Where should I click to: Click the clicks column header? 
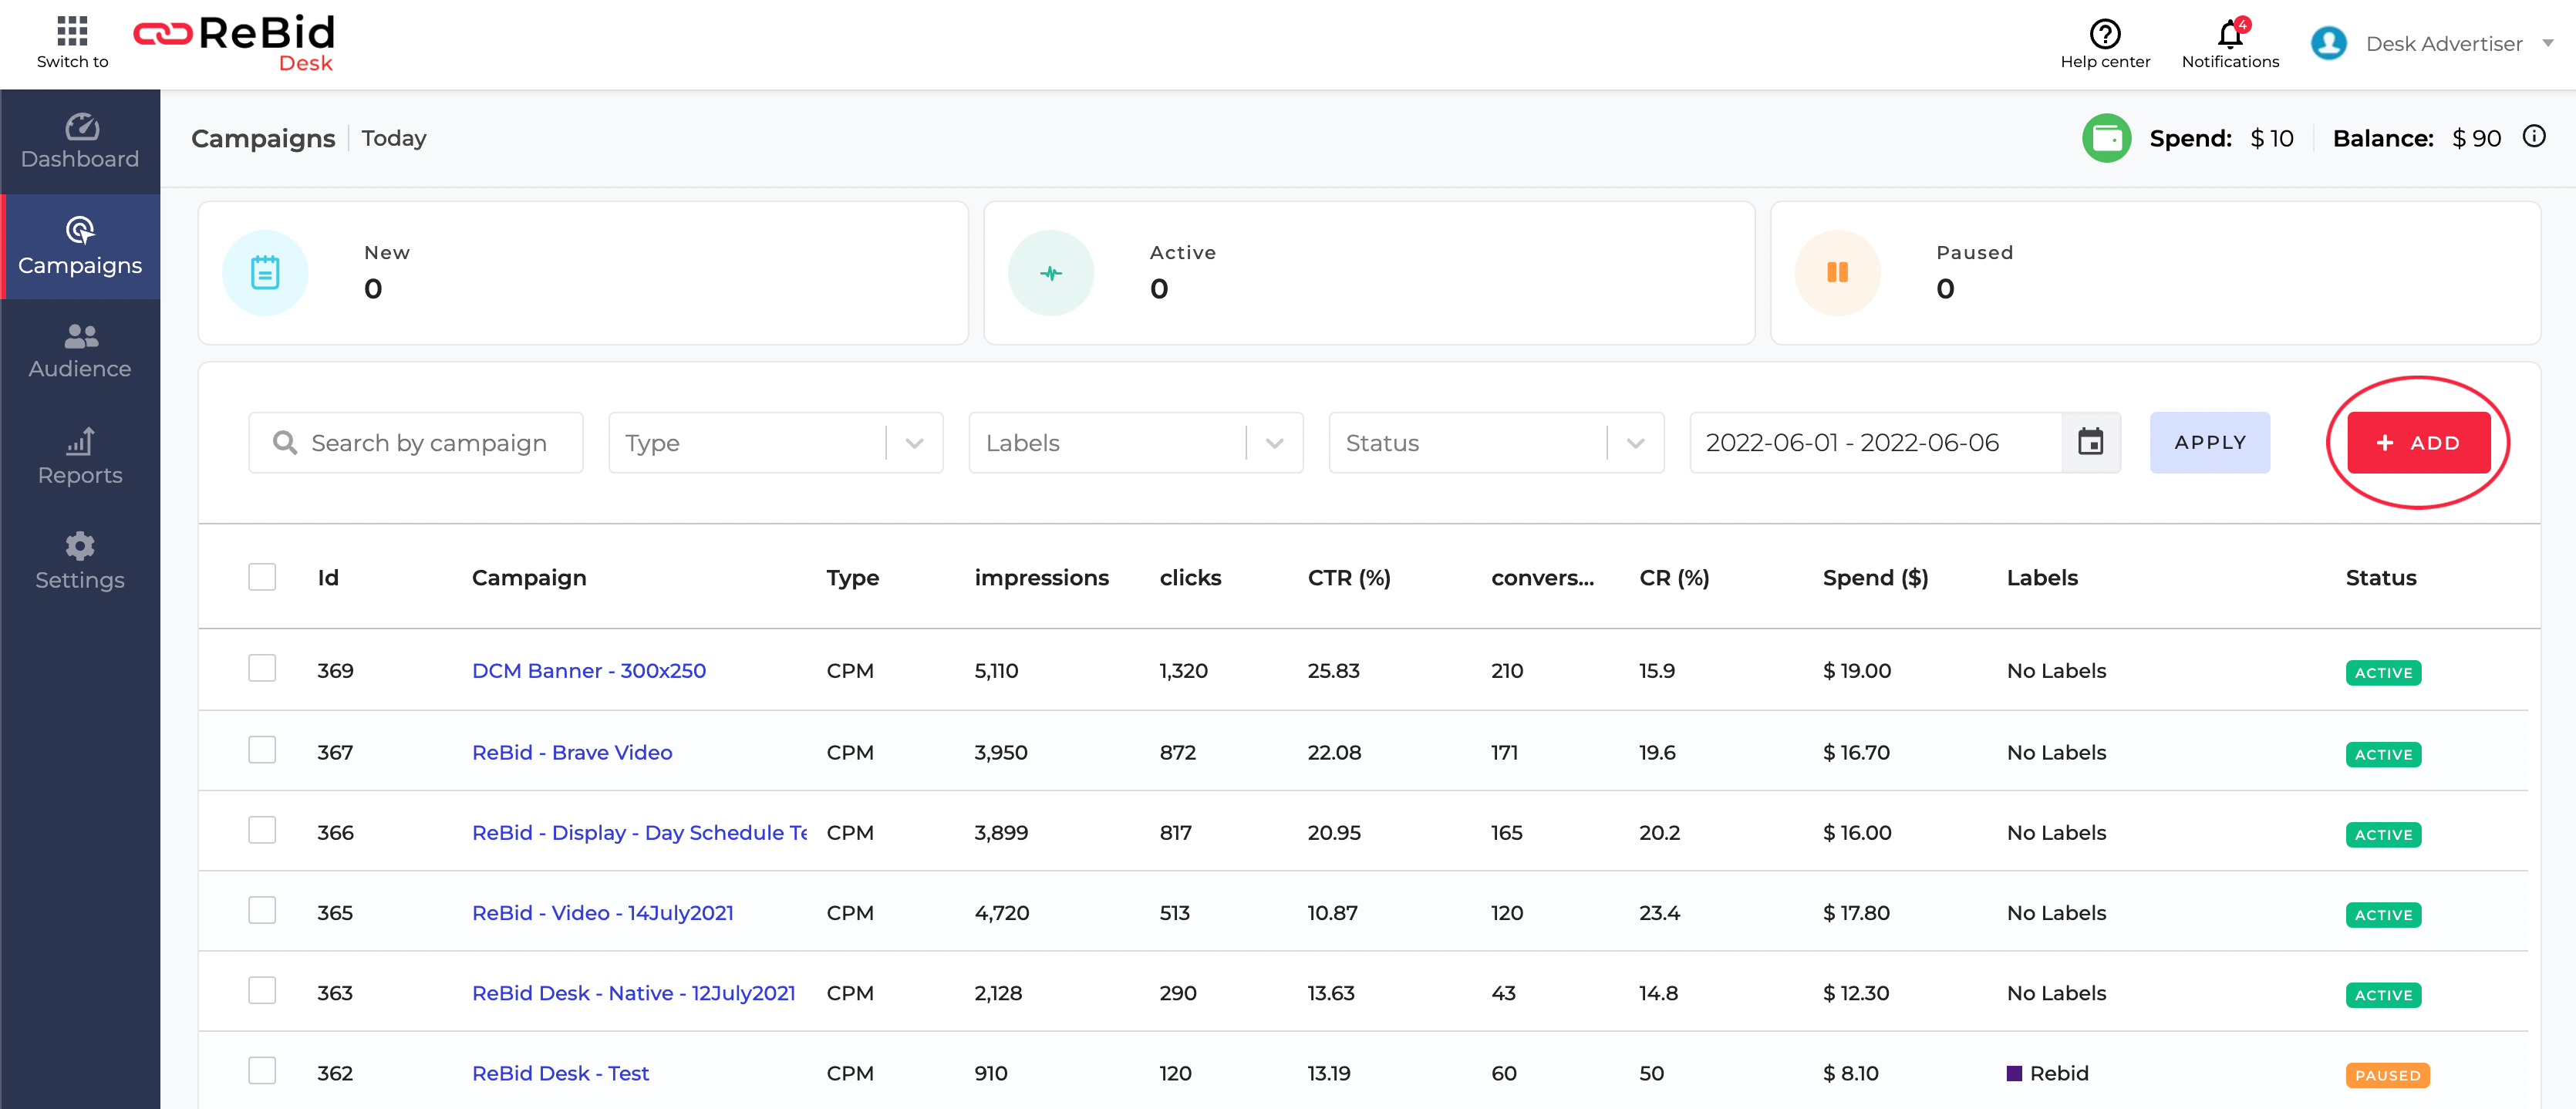(x=1190, y=578)
